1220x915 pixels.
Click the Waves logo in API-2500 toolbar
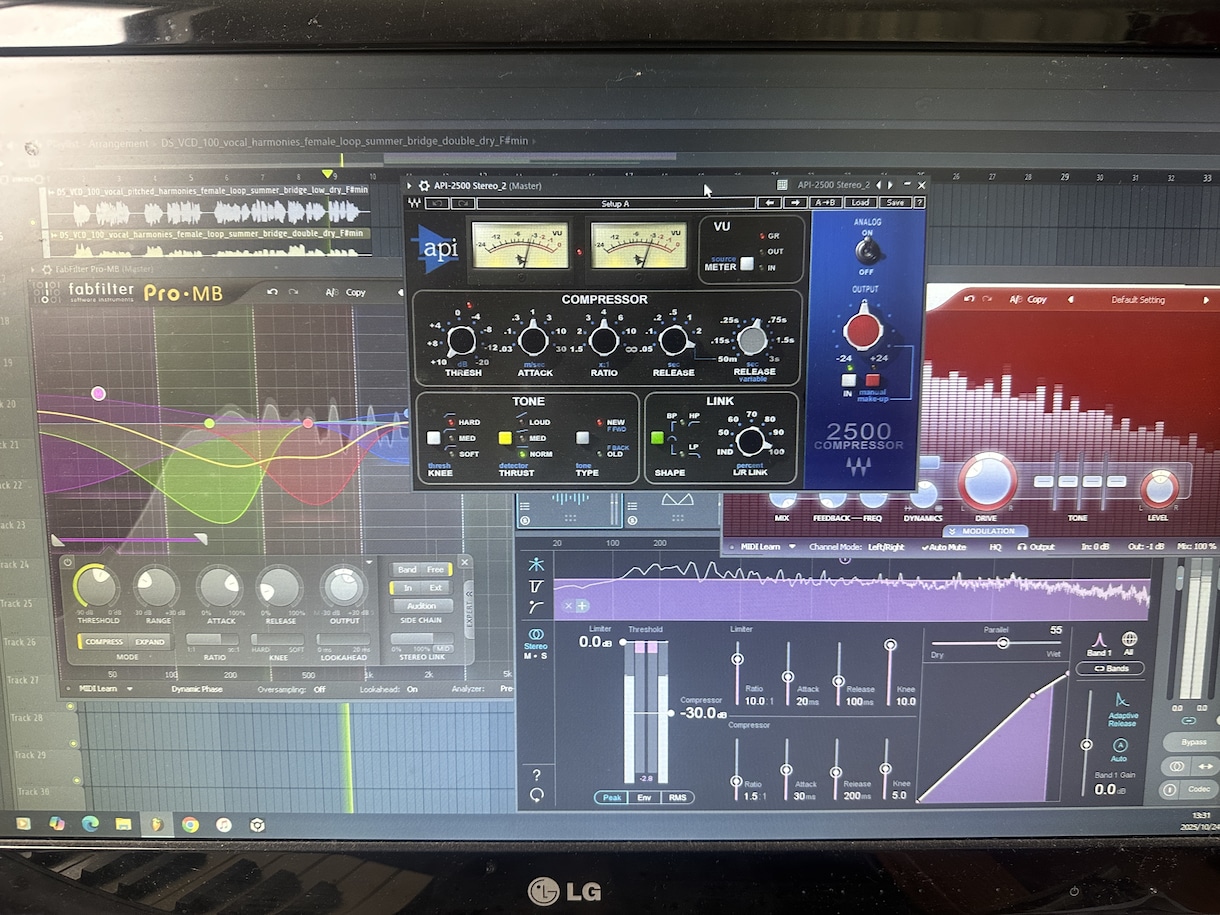[414, 203]
